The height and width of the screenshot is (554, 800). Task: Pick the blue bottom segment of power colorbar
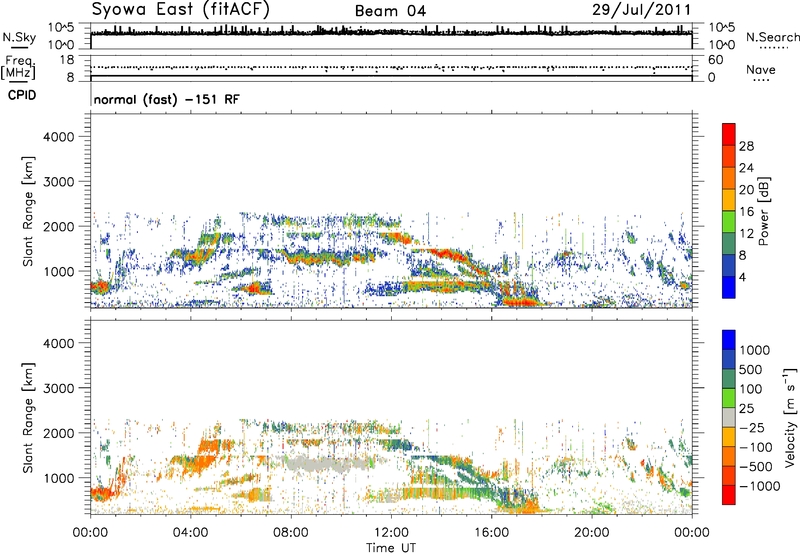729,287
